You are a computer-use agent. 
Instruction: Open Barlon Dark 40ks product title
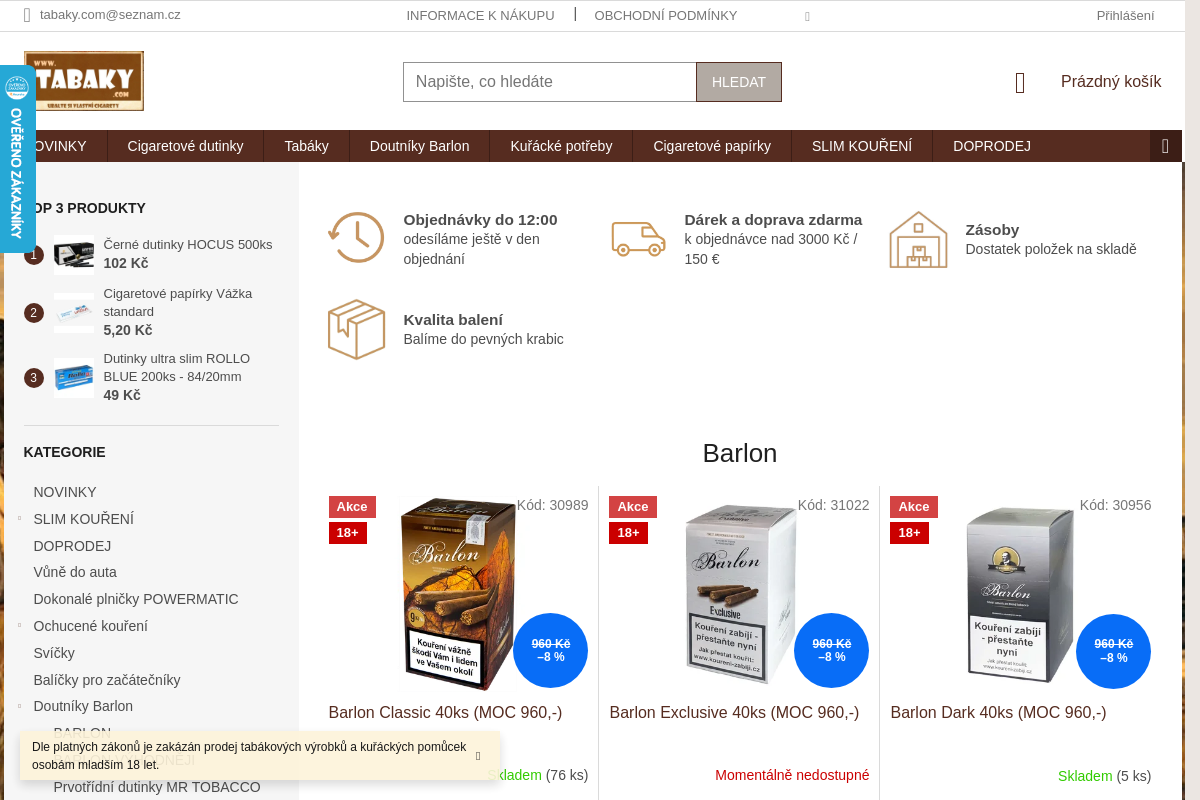(998, 713)
